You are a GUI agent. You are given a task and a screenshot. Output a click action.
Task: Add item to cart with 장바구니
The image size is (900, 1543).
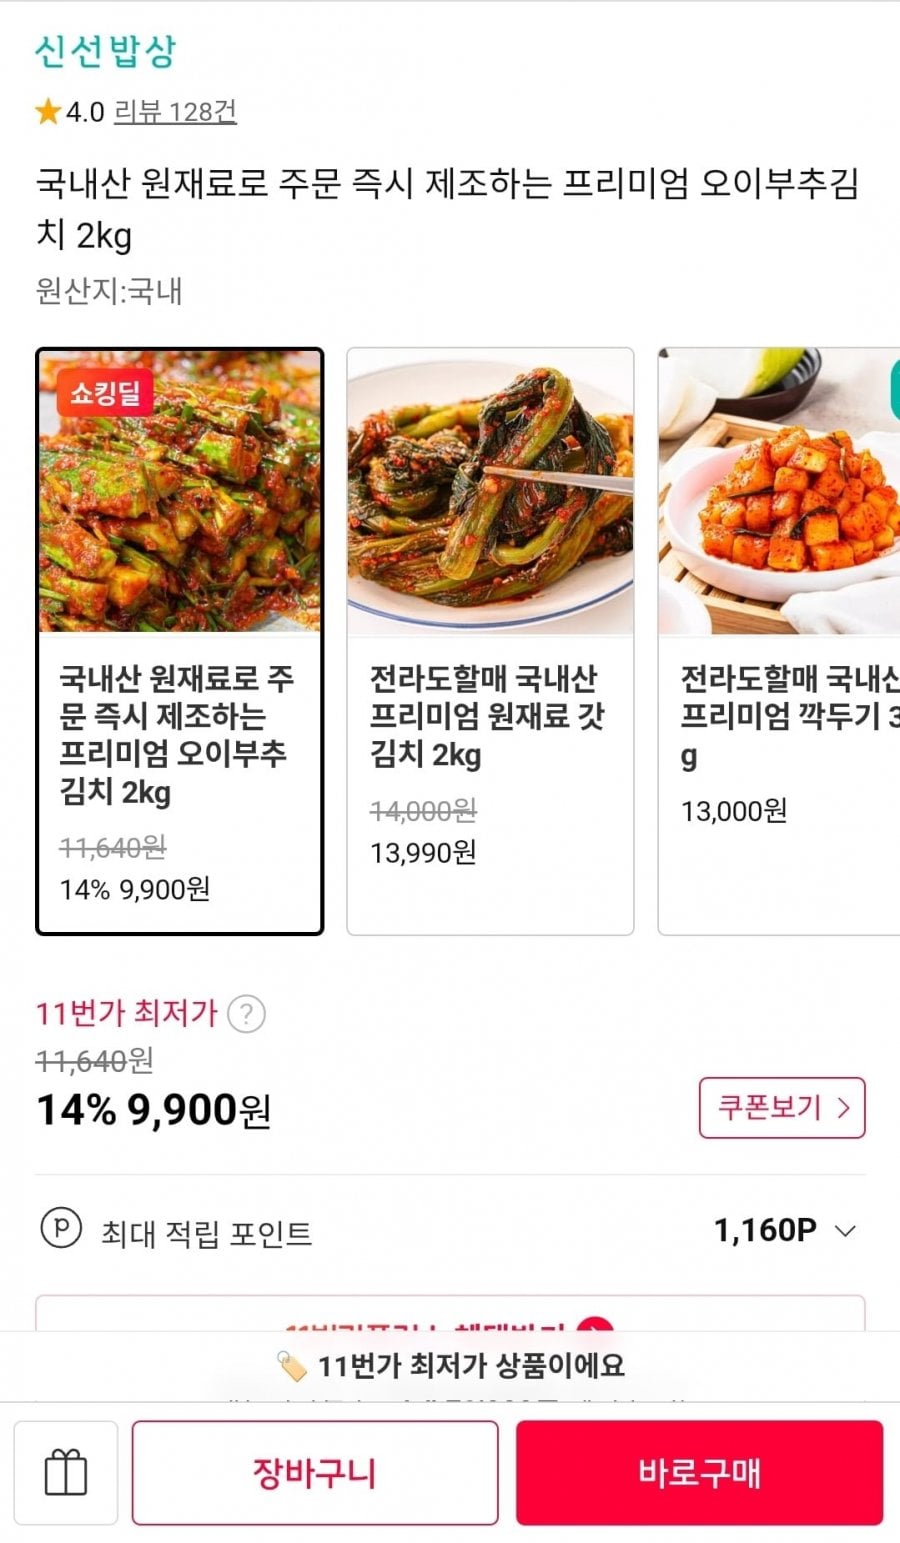click(315, 1473)
